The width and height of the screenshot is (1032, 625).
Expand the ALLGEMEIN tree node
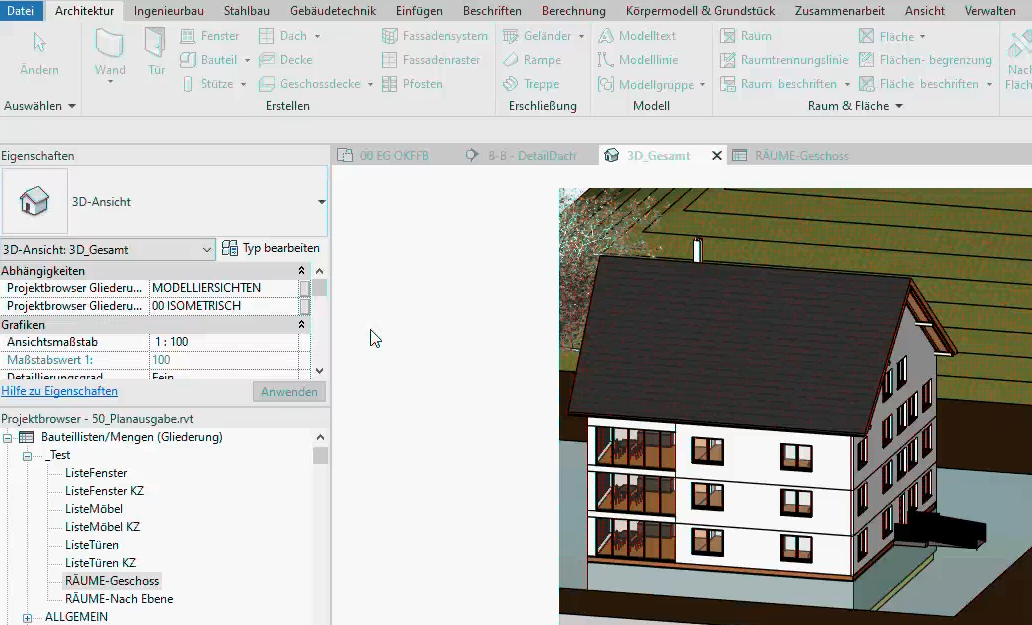coord(27,617)
